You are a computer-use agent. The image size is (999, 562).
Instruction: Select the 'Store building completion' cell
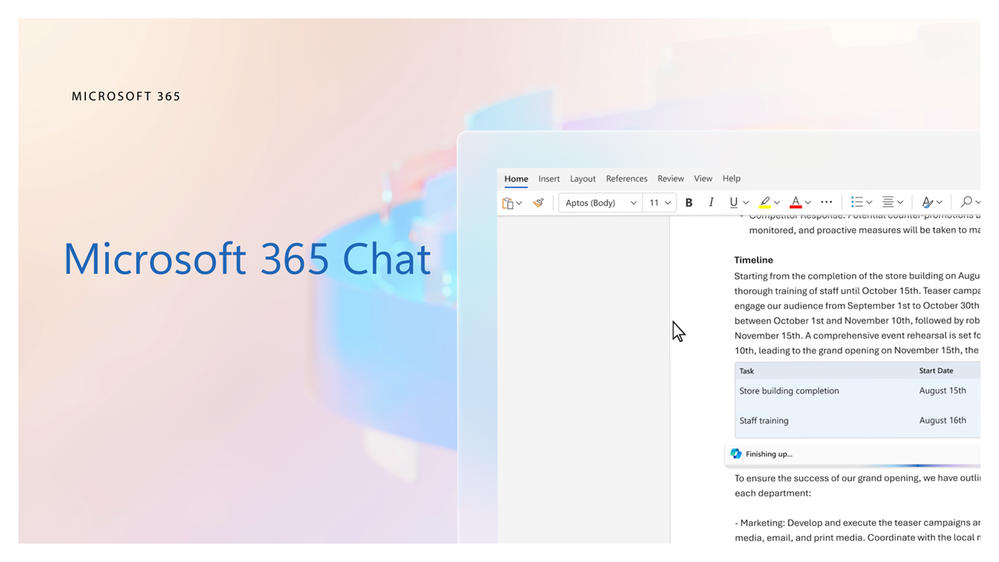(789, 391)
